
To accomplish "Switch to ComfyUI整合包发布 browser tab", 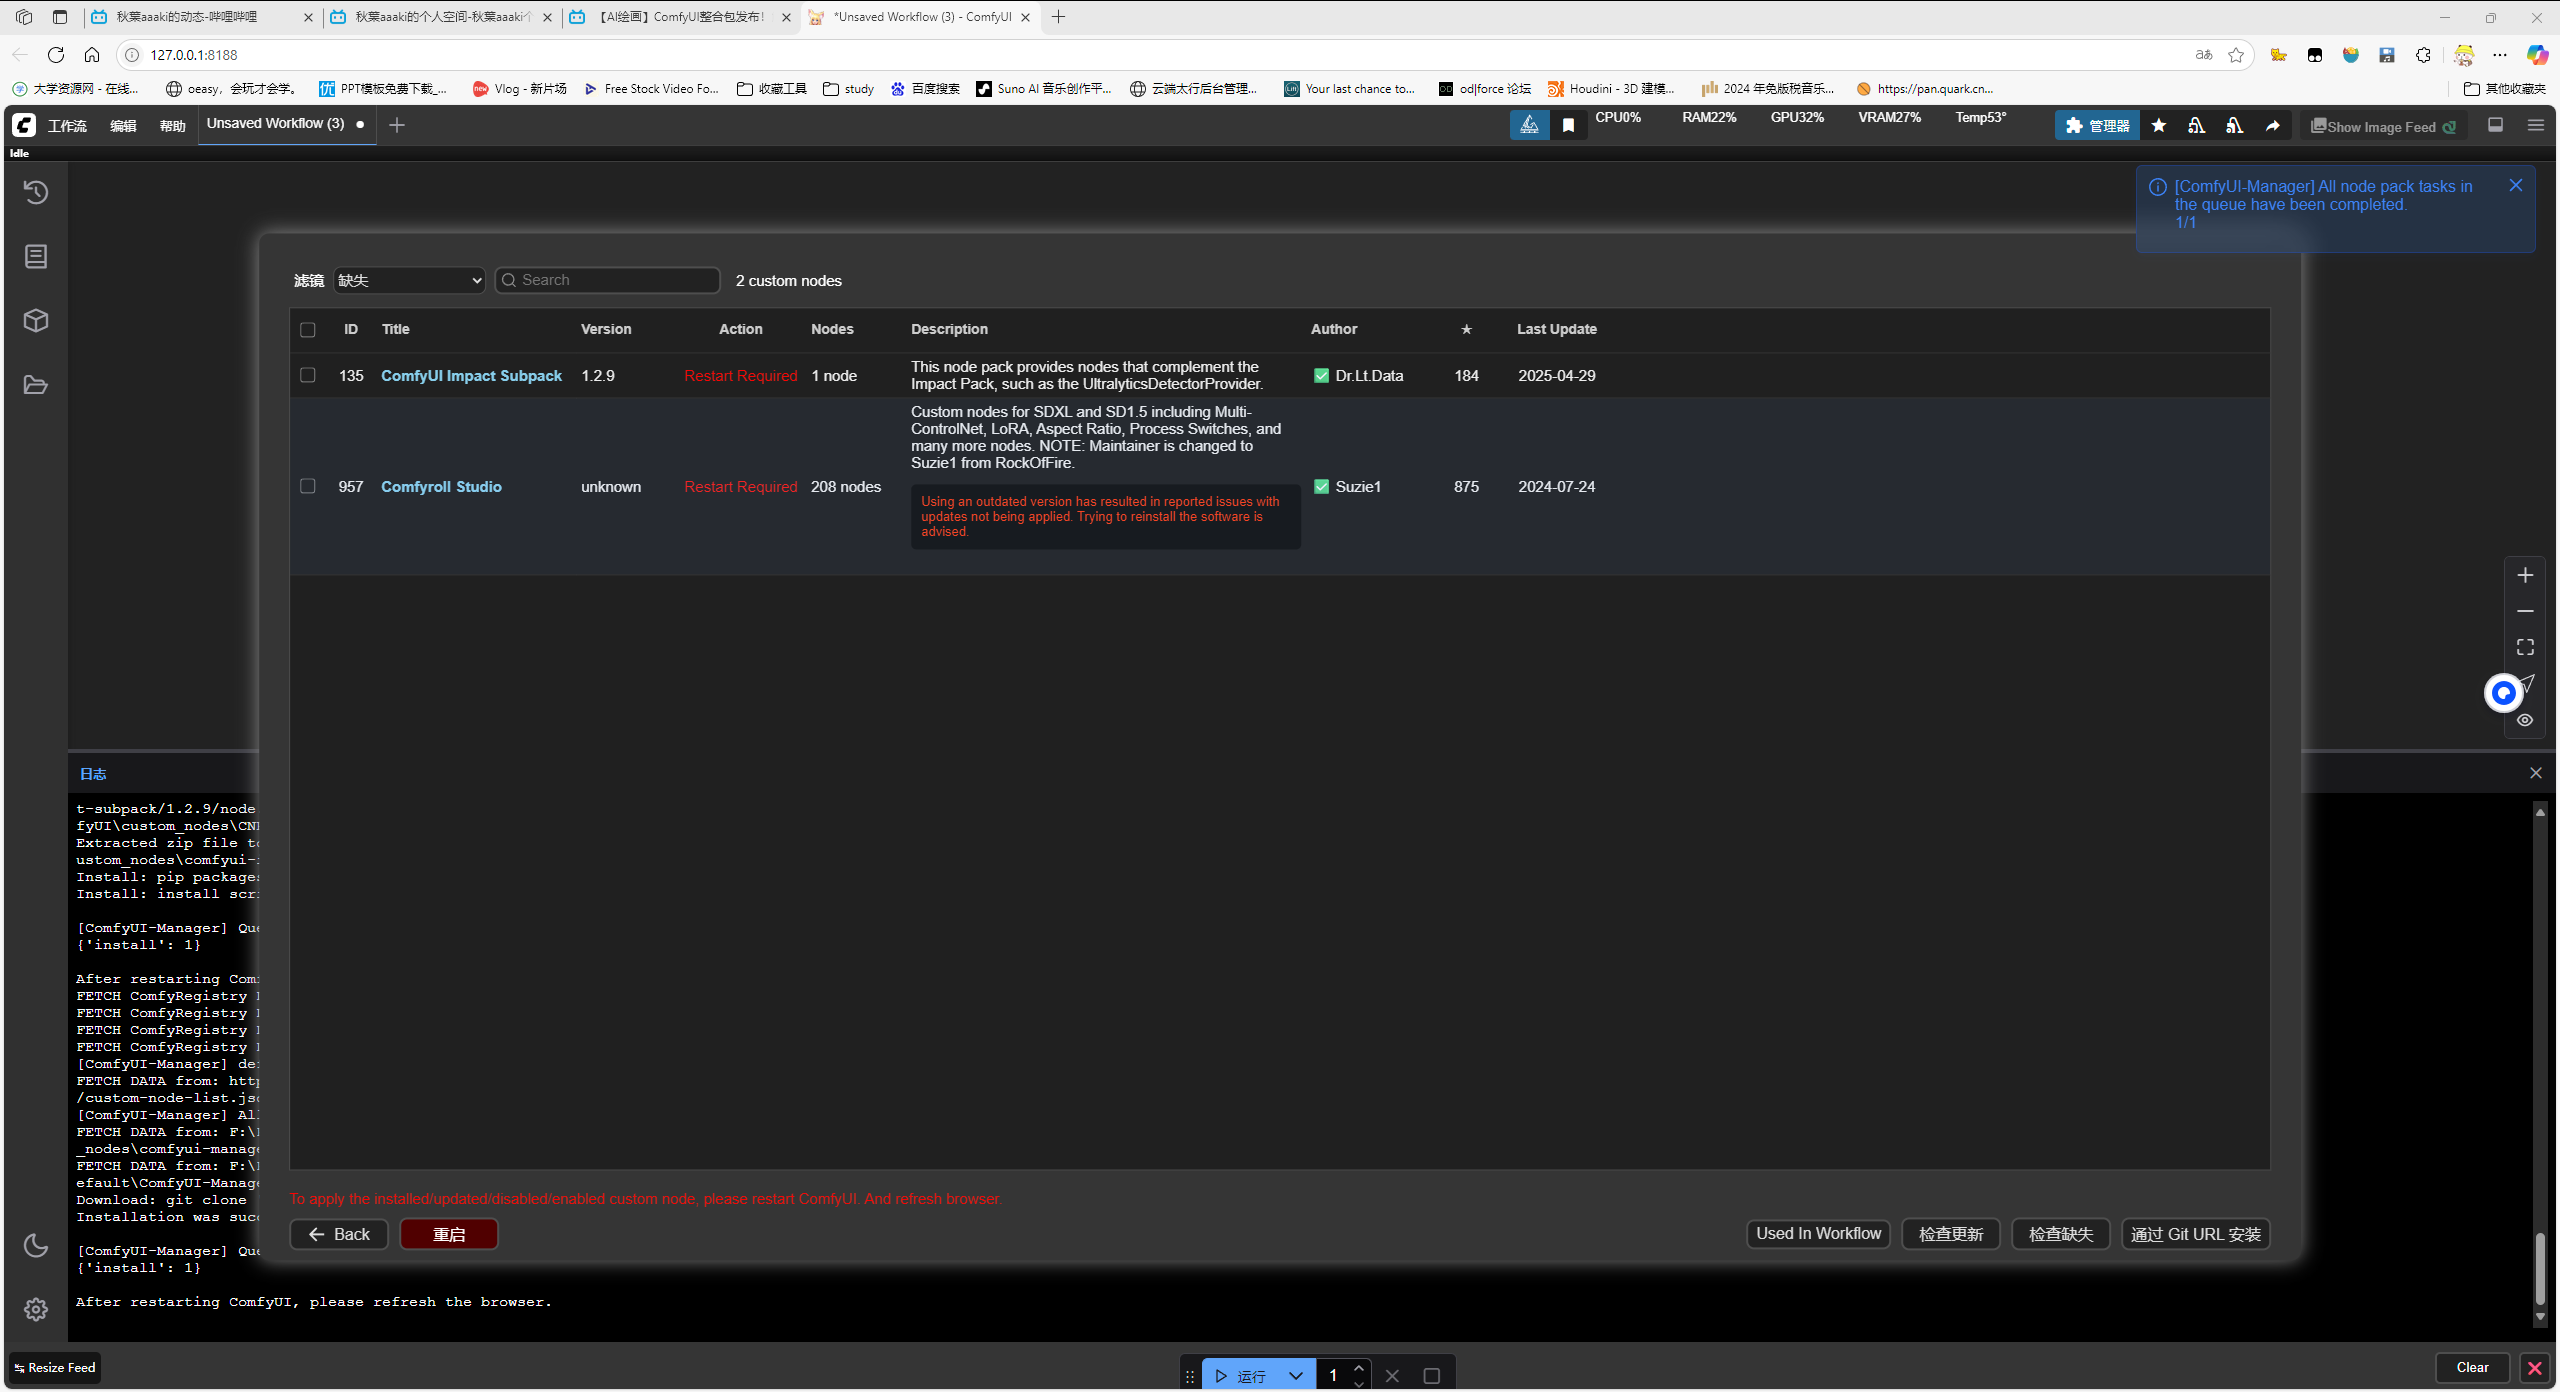I will point(681,17).
